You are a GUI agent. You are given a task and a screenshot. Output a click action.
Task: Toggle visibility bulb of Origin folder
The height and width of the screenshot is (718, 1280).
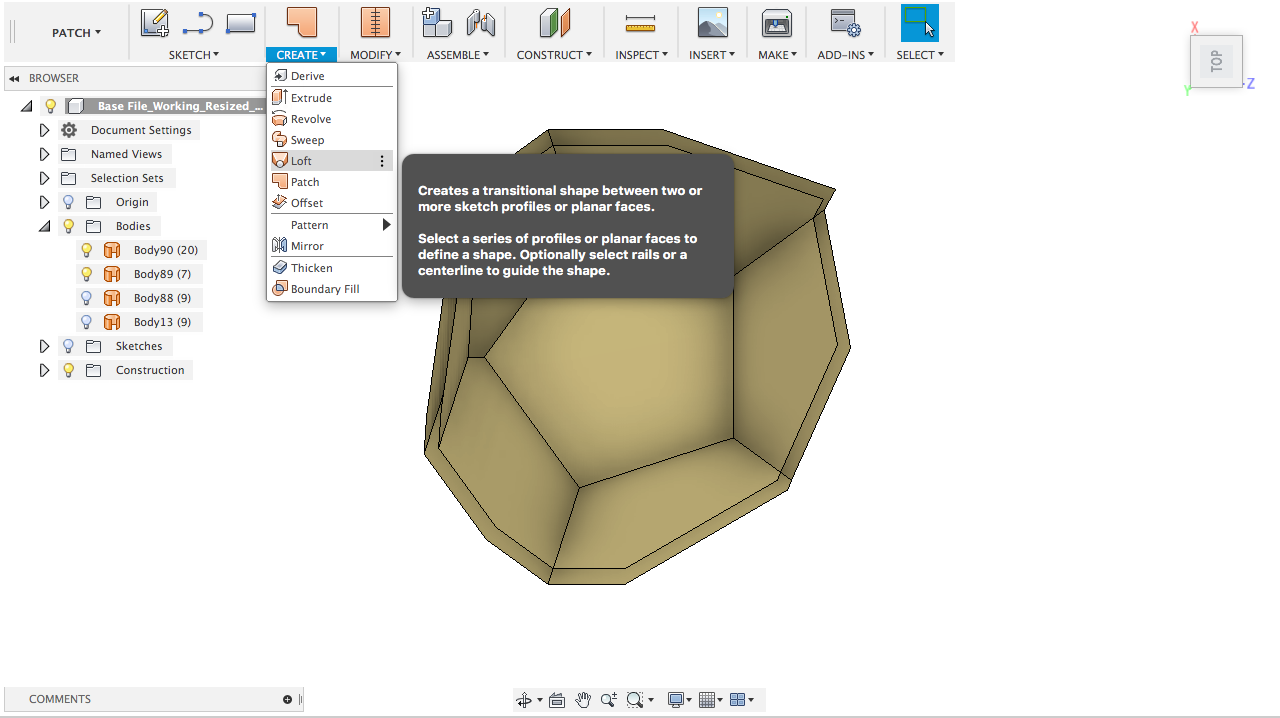(x=68, y=202)
